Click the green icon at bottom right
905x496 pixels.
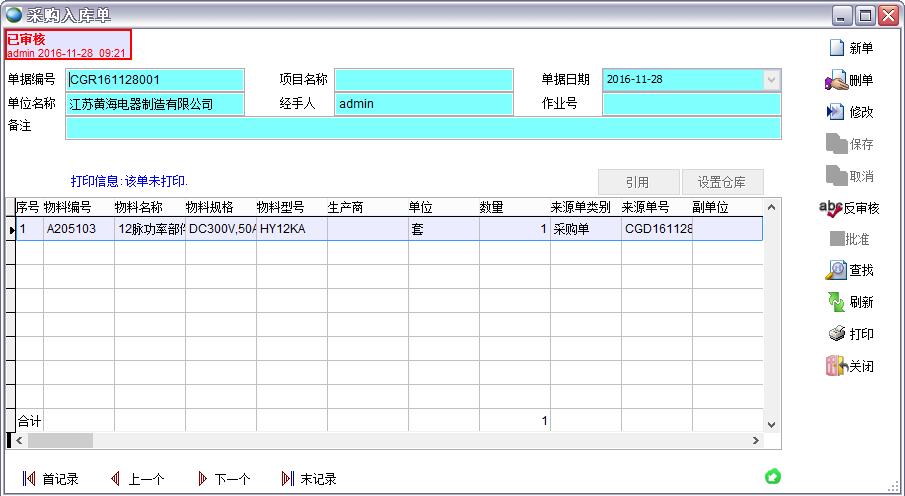tap(772, 476)
